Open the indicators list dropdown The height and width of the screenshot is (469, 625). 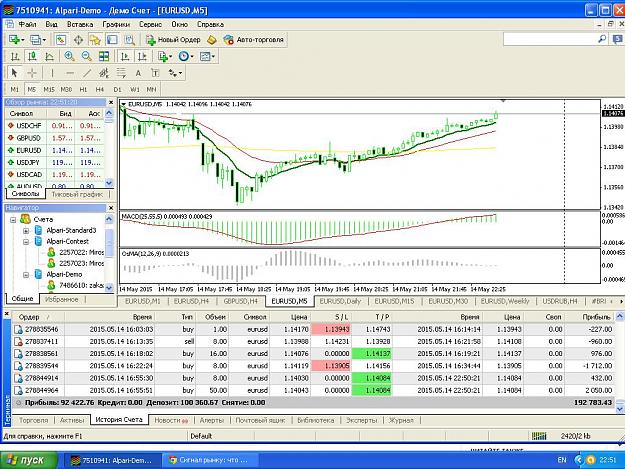(x=165, y=56)
